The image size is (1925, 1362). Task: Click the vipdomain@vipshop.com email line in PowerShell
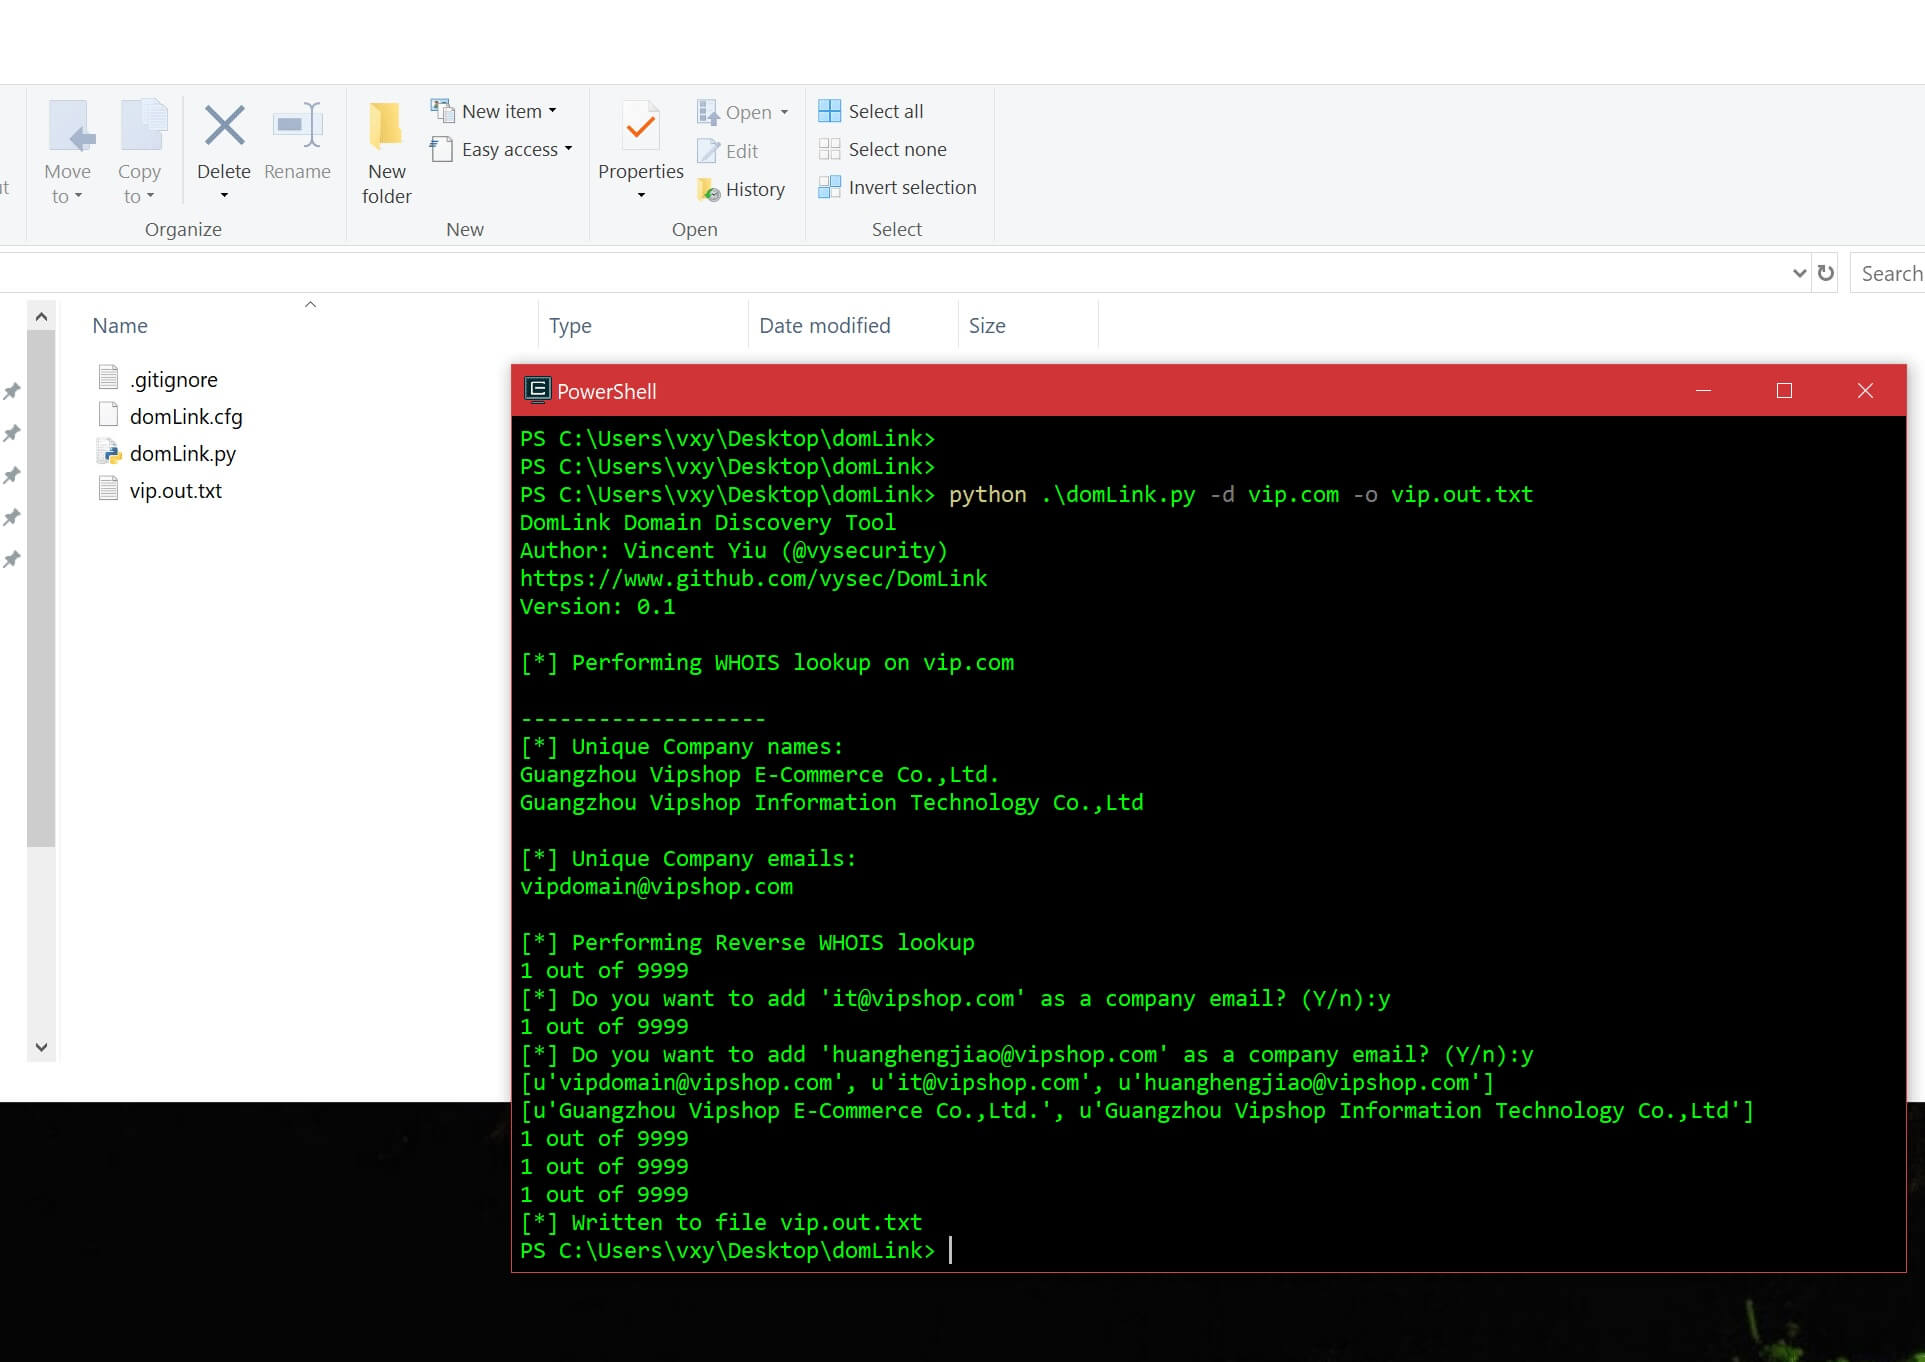click(x=656, y=886)
